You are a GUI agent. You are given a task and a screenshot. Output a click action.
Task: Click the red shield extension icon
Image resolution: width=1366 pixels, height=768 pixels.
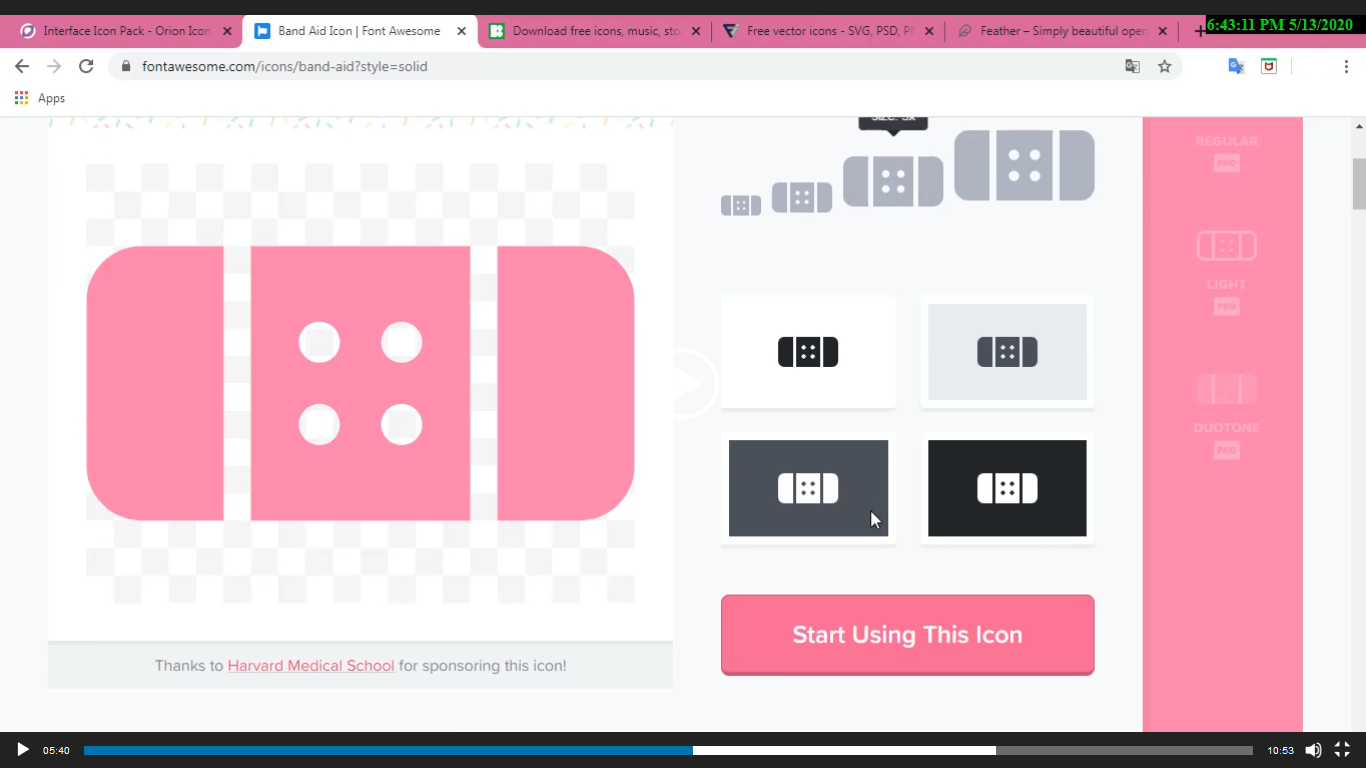pos(1268,66)
